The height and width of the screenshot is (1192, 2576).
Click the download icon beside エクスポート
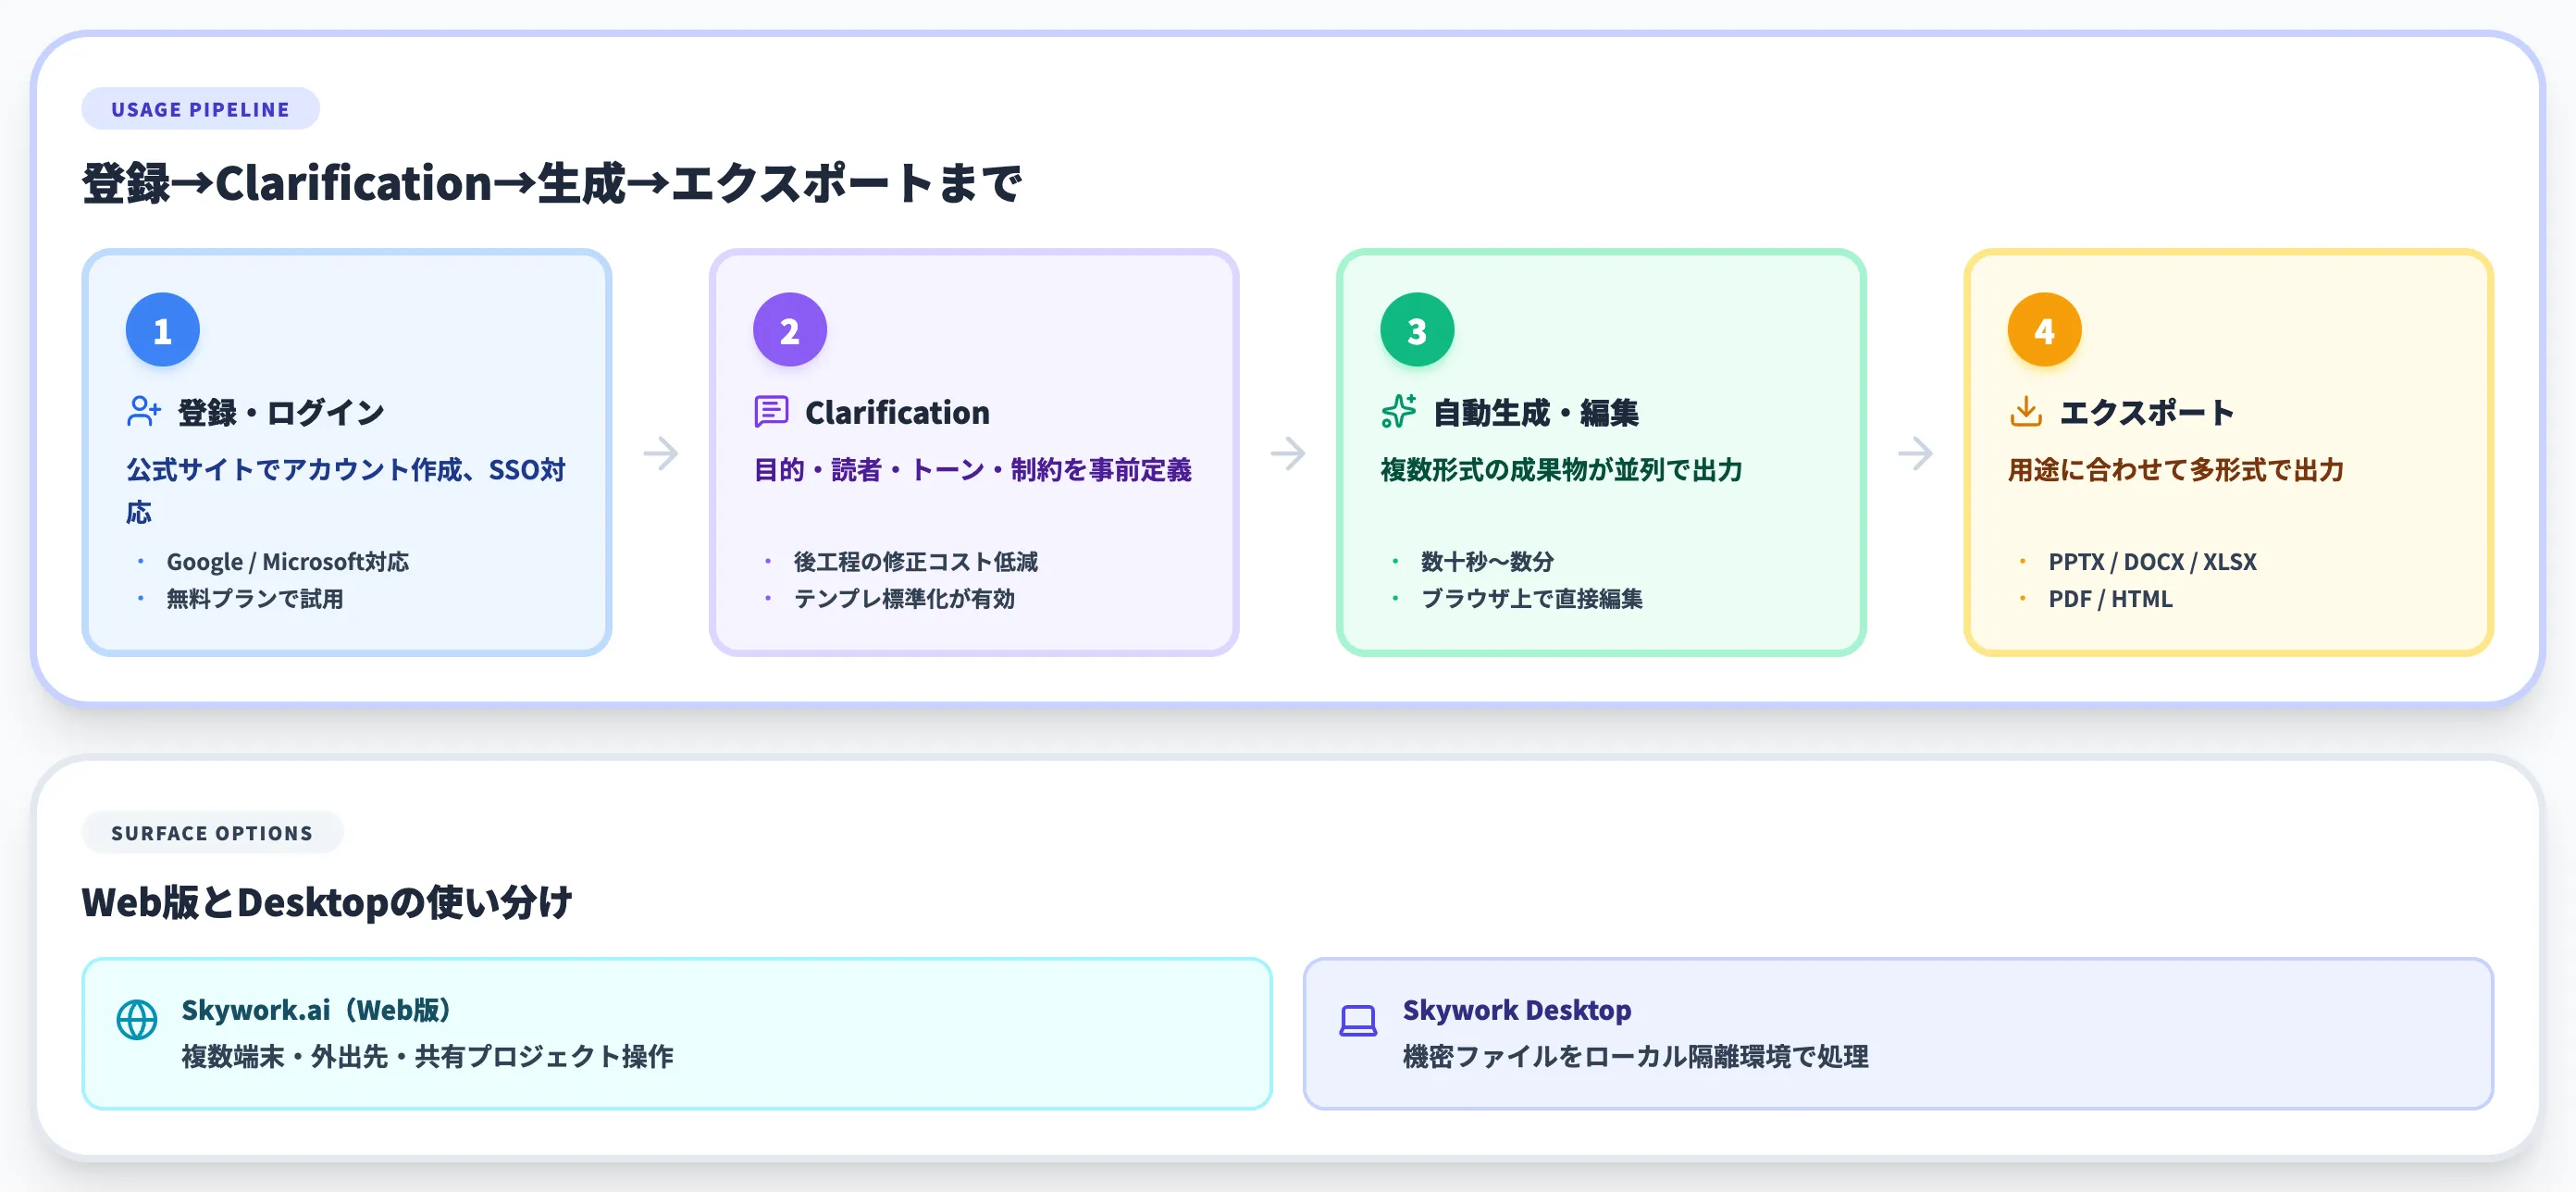(x=2025, y=412)
